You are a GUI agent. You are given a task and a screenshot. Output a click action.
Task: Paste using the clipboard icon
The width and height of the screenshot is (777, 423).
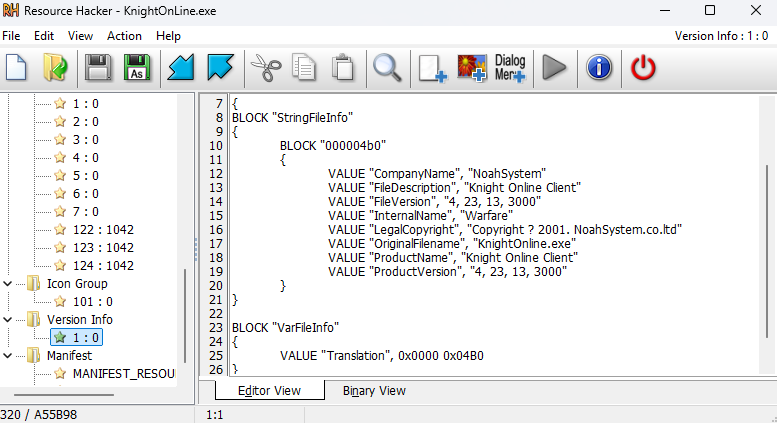click(x=342, y=67)
